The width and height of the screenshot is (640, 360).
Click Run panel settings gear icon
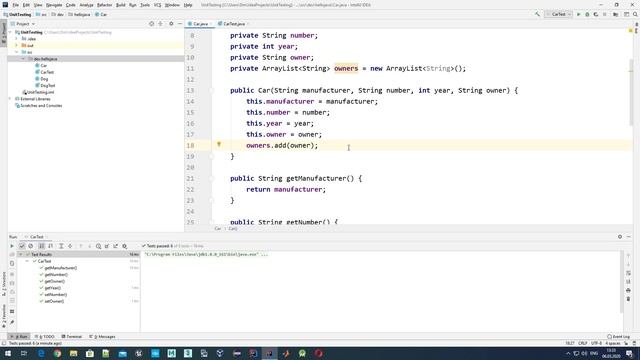620,237
